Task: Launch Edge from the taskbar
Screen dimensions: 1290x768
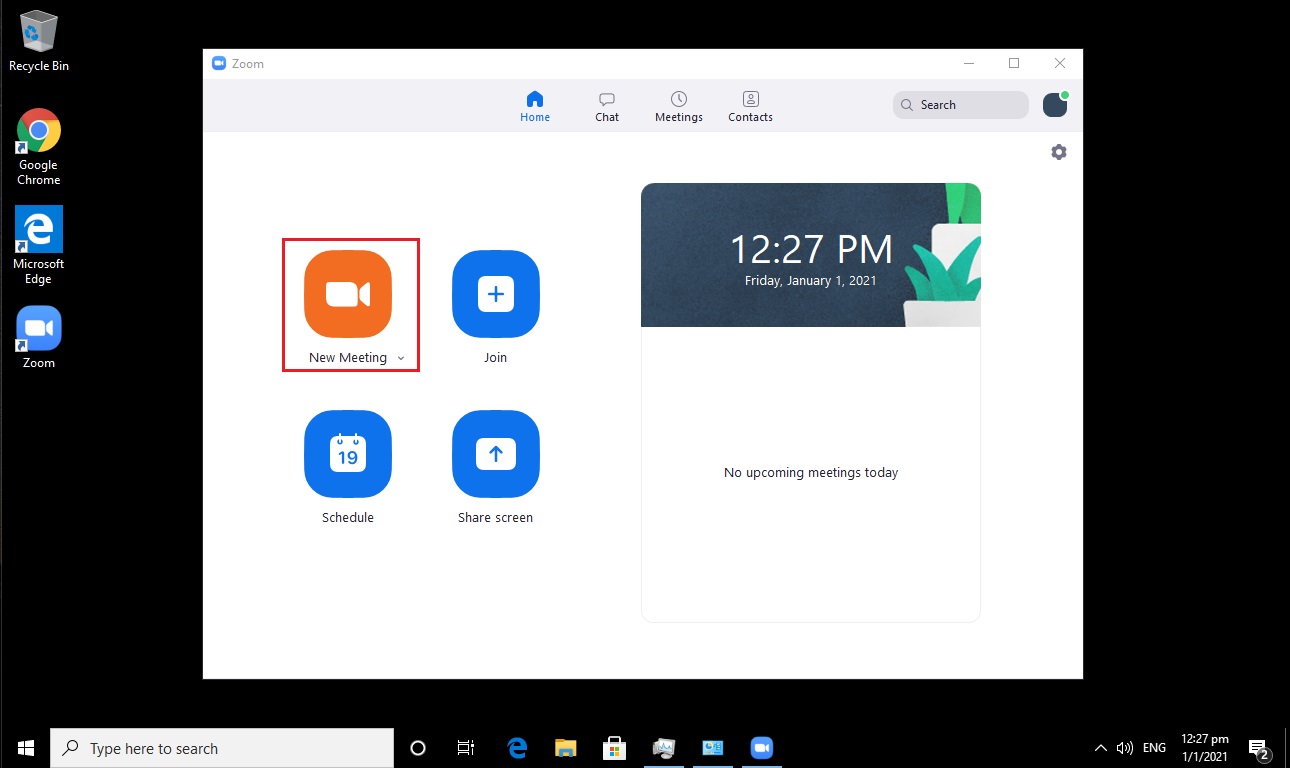Action: point(517,748)
